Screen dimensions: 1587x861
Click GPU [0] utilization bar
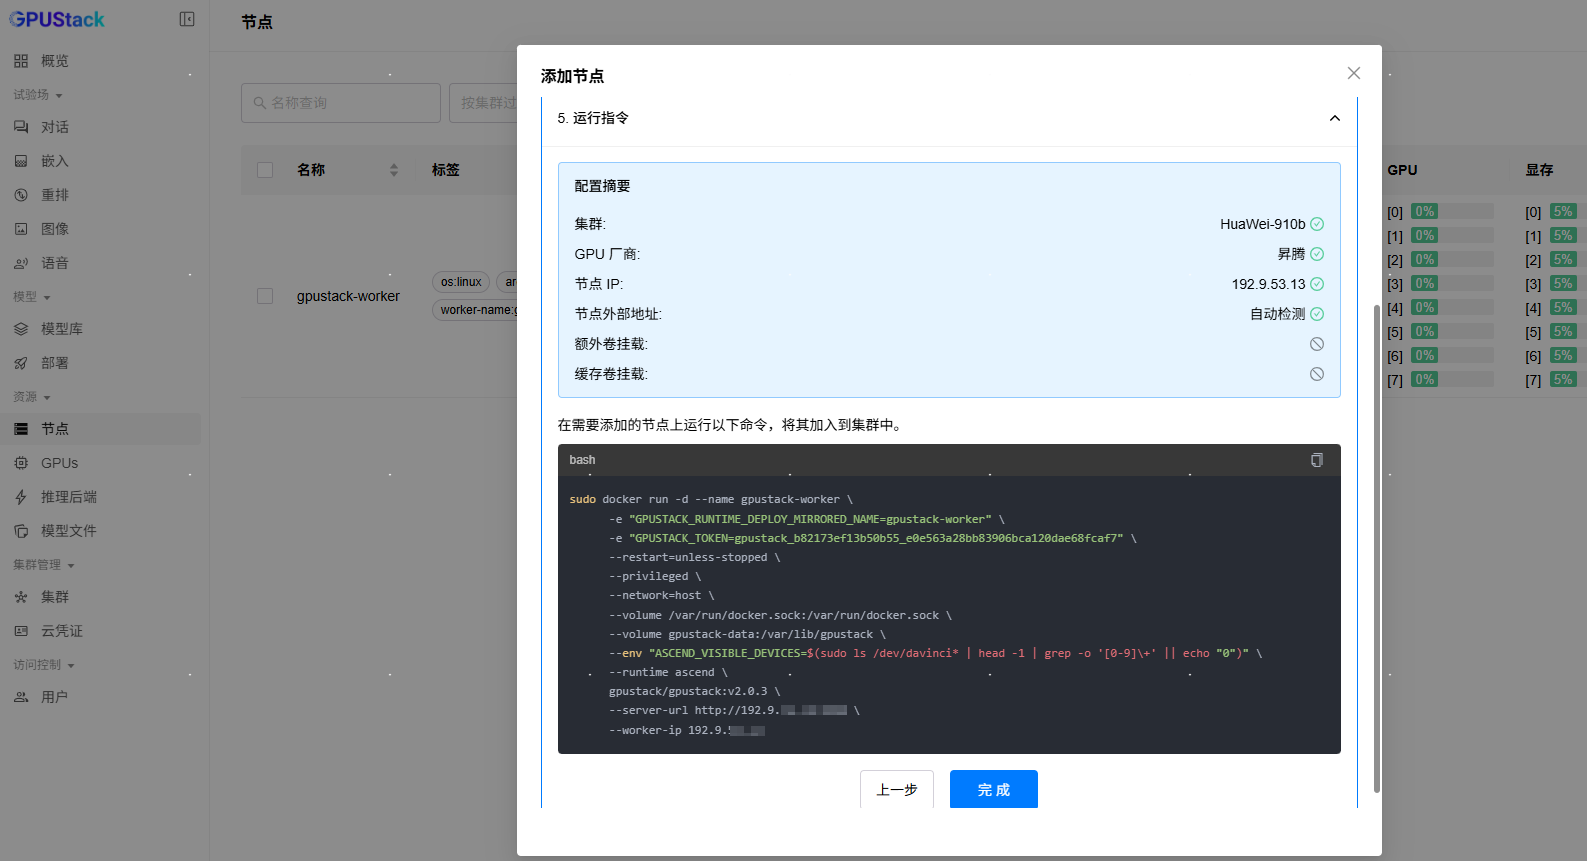(1452, 211)
